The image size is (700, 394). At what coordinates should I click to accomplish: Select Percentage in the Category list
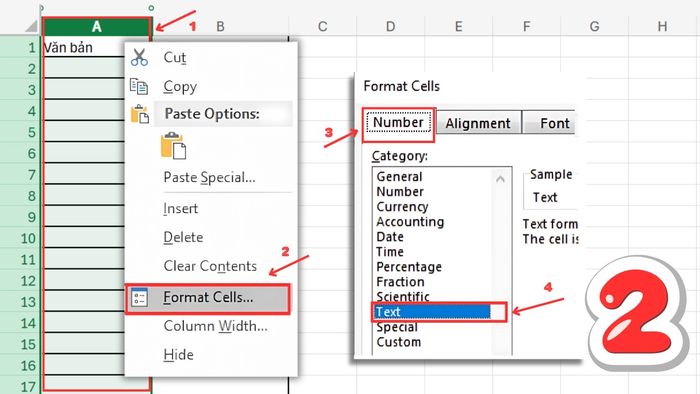click(408, 267)
